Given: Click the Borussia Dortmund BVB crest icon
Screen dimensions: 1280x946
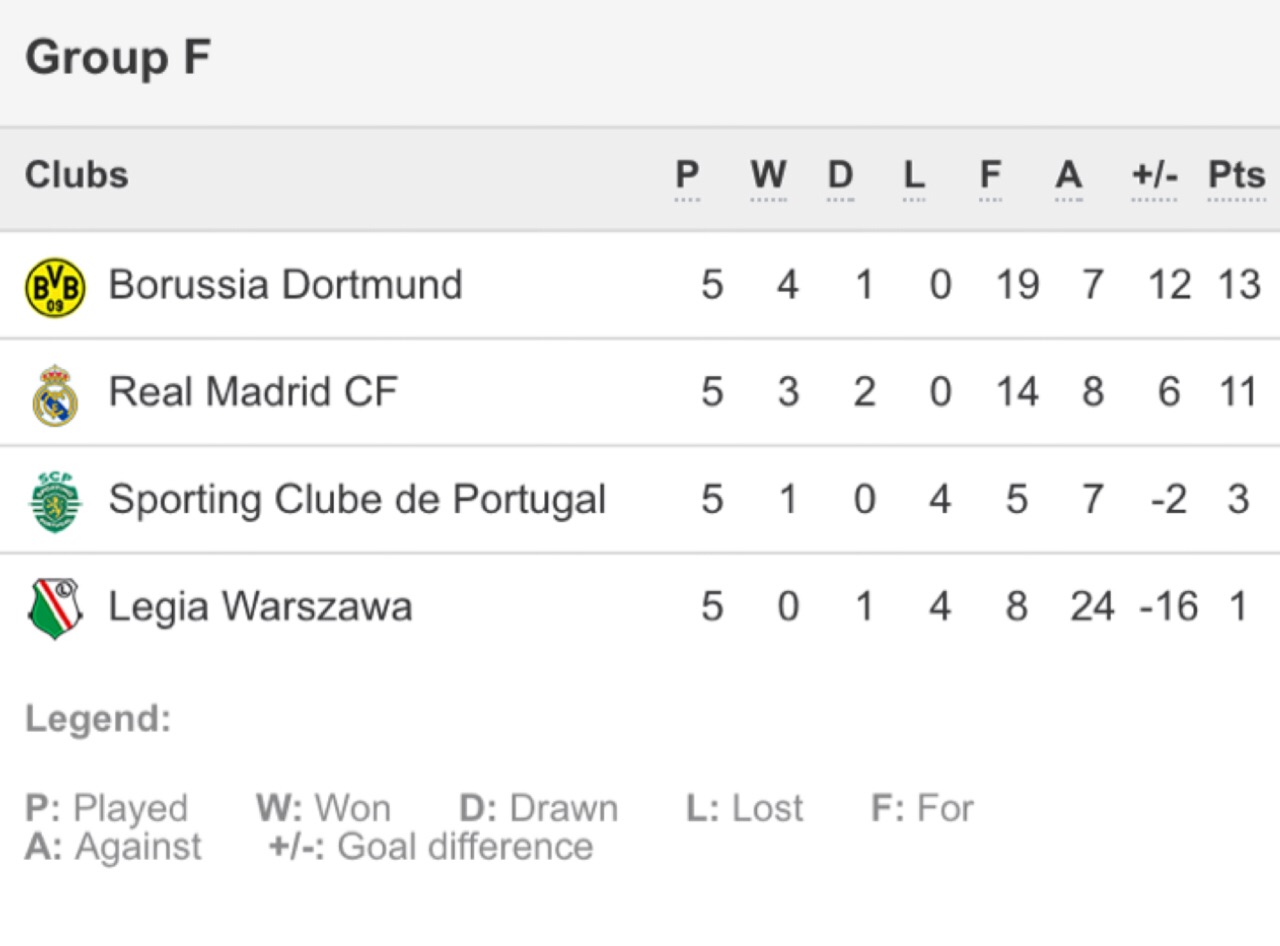Looking at the screenshot, I should point(55,287).
